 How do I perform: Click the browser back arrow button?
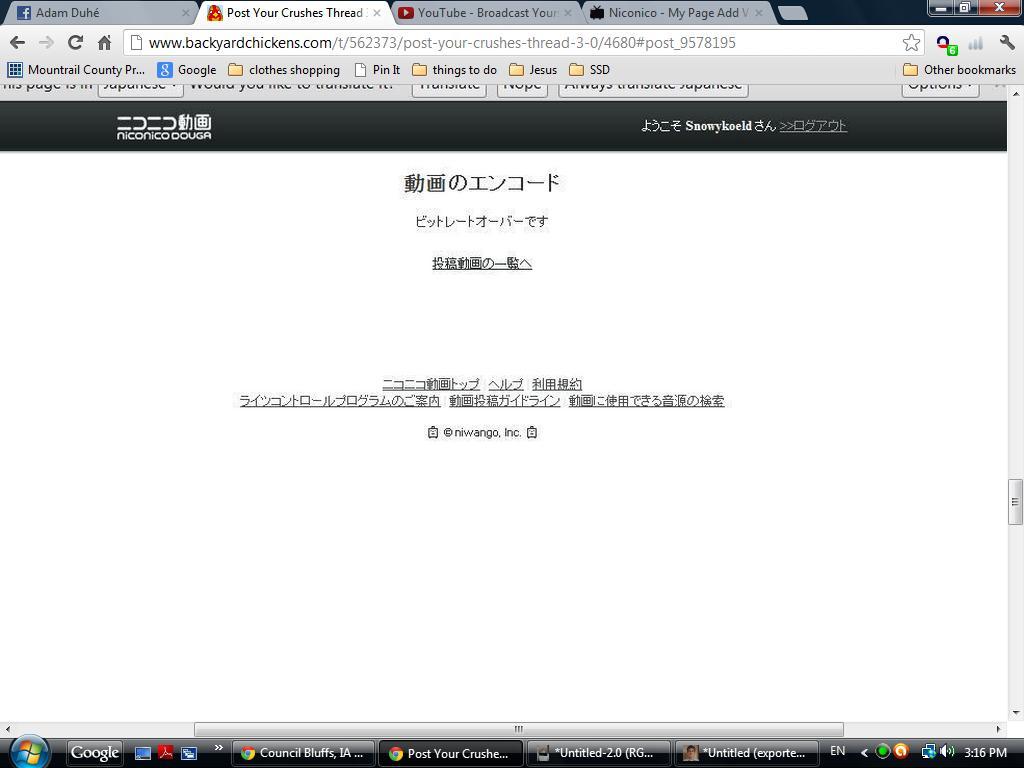(x=17, y=42)
